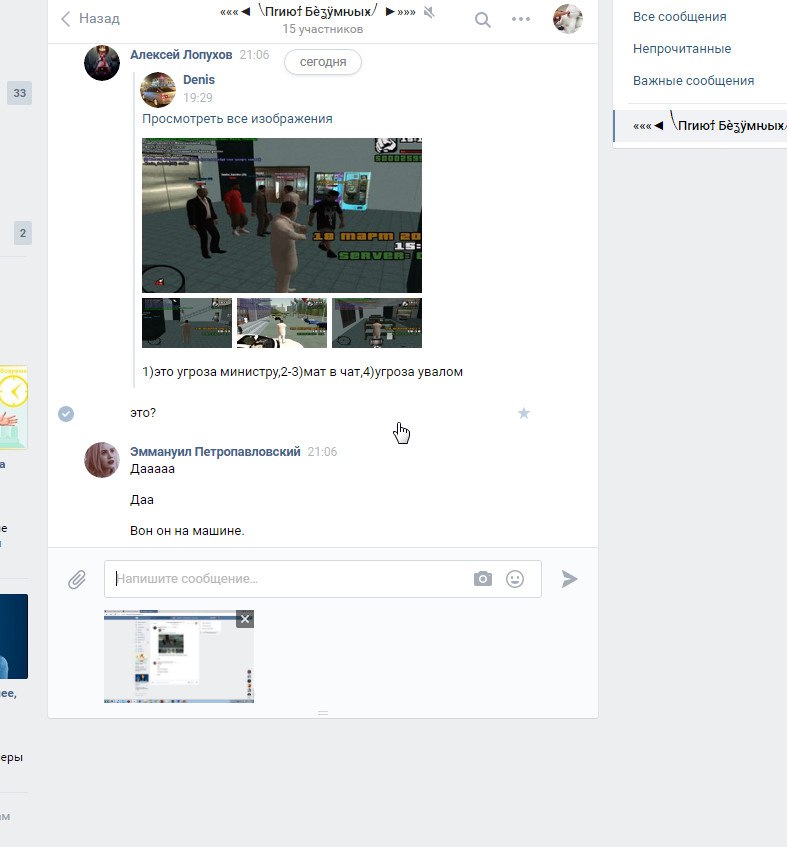Image resolution: width=787 pixels, height=847 pixels.
Task: Open Denis's profile from forwarded message
Action: pos(199,79)
